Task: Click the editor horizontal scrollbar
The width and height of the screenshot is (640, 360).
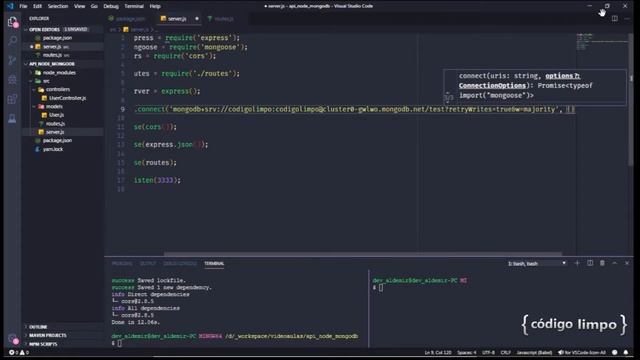Action: pyautogui.click(x=363, y=254)
